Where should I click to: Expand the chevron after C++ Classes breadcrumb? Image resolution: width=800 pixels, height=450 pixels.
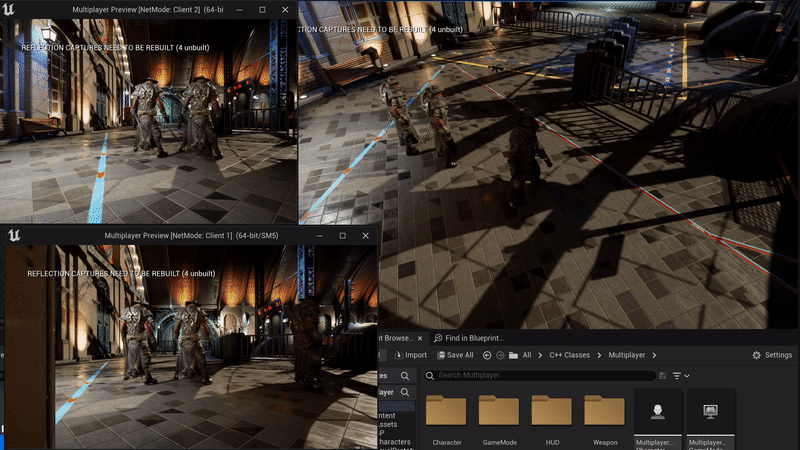(599, 355)
